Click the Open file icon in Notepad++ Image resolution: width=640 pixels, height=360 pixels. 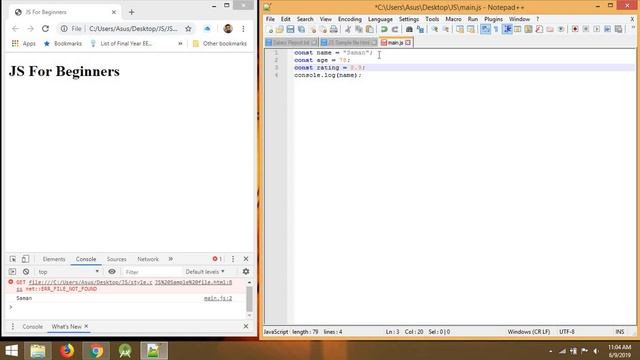280,29
